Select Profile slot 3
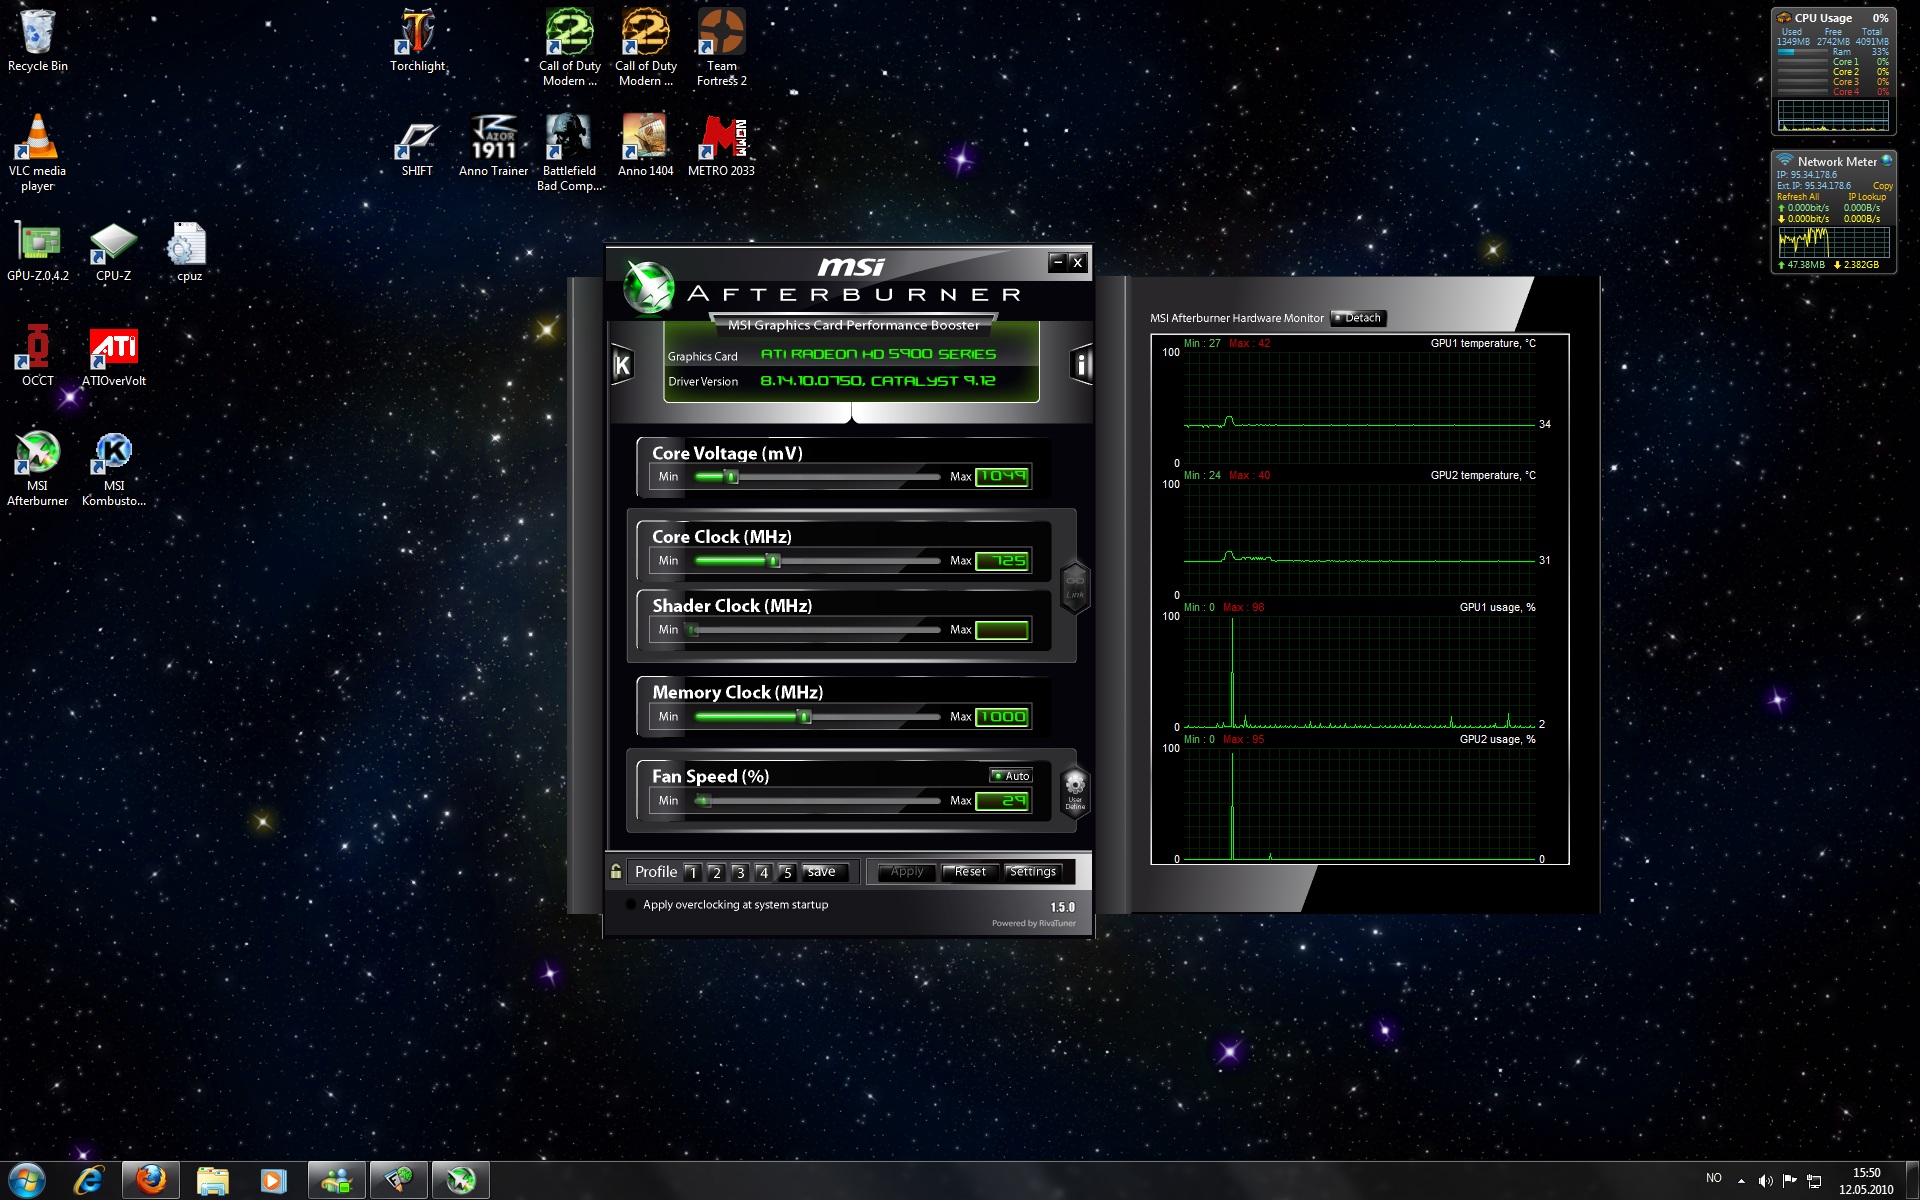This screenshot has height=1200, width=1920. (740, 873)
